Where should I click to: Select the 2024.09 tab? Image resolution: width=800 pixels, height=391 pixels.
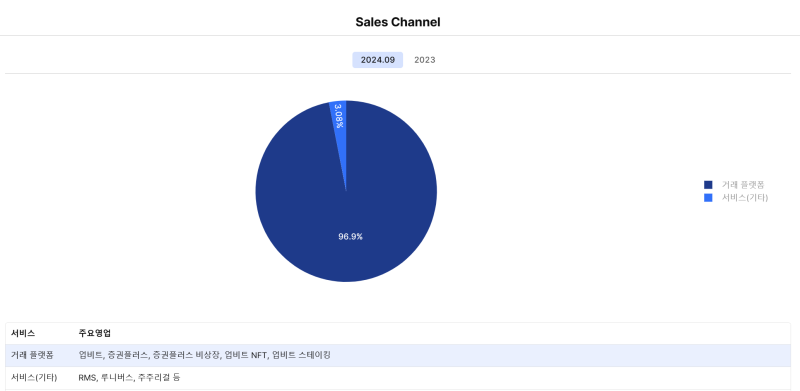[x=378, y=60]
